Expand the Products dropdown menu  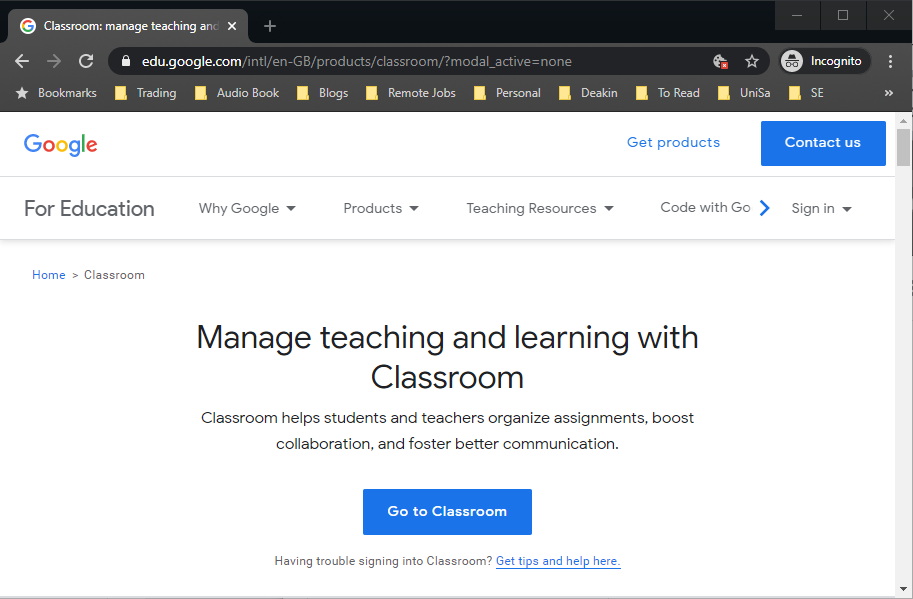[381, 208]
